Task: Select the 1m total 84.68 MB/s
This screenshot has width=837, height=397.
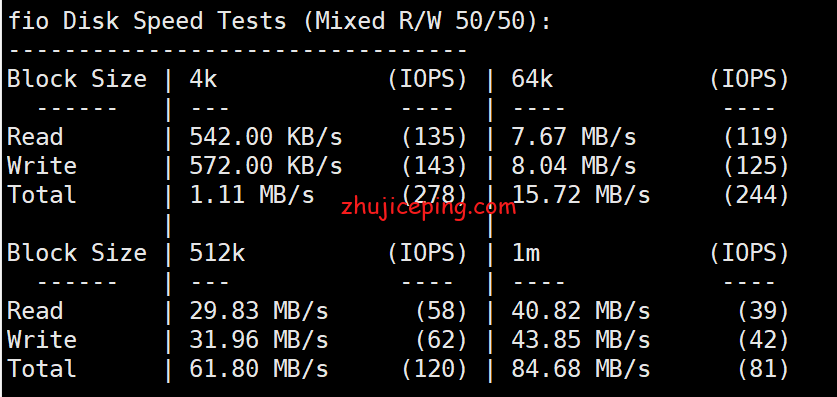Action: click(x=581, y=369)
